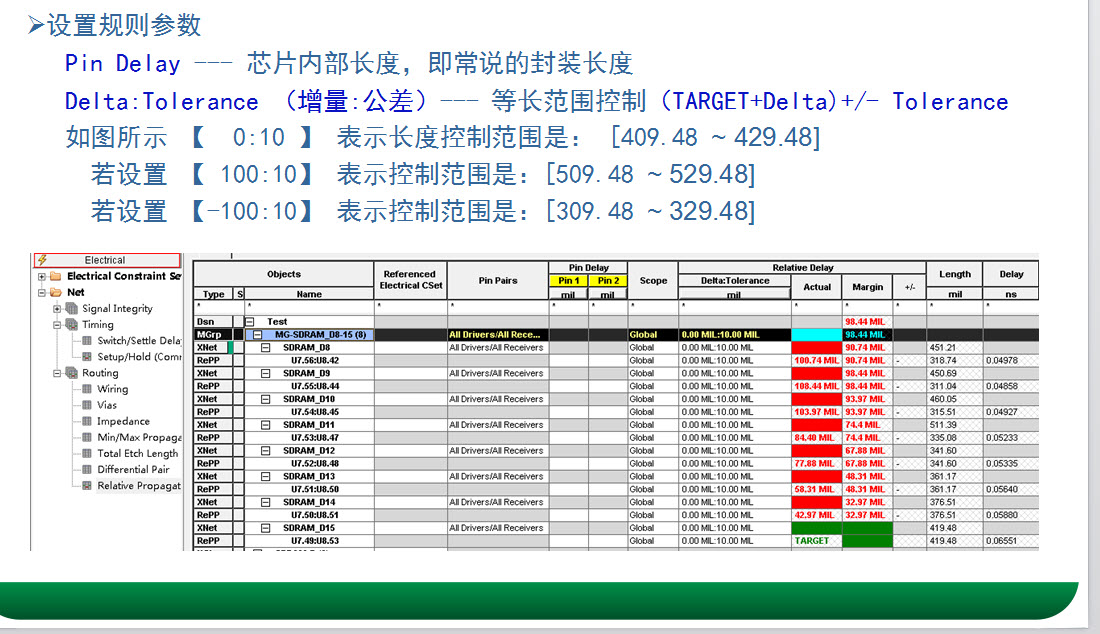Collapse the Timing tree node
Screen dimensions: 1100x634
57,325
